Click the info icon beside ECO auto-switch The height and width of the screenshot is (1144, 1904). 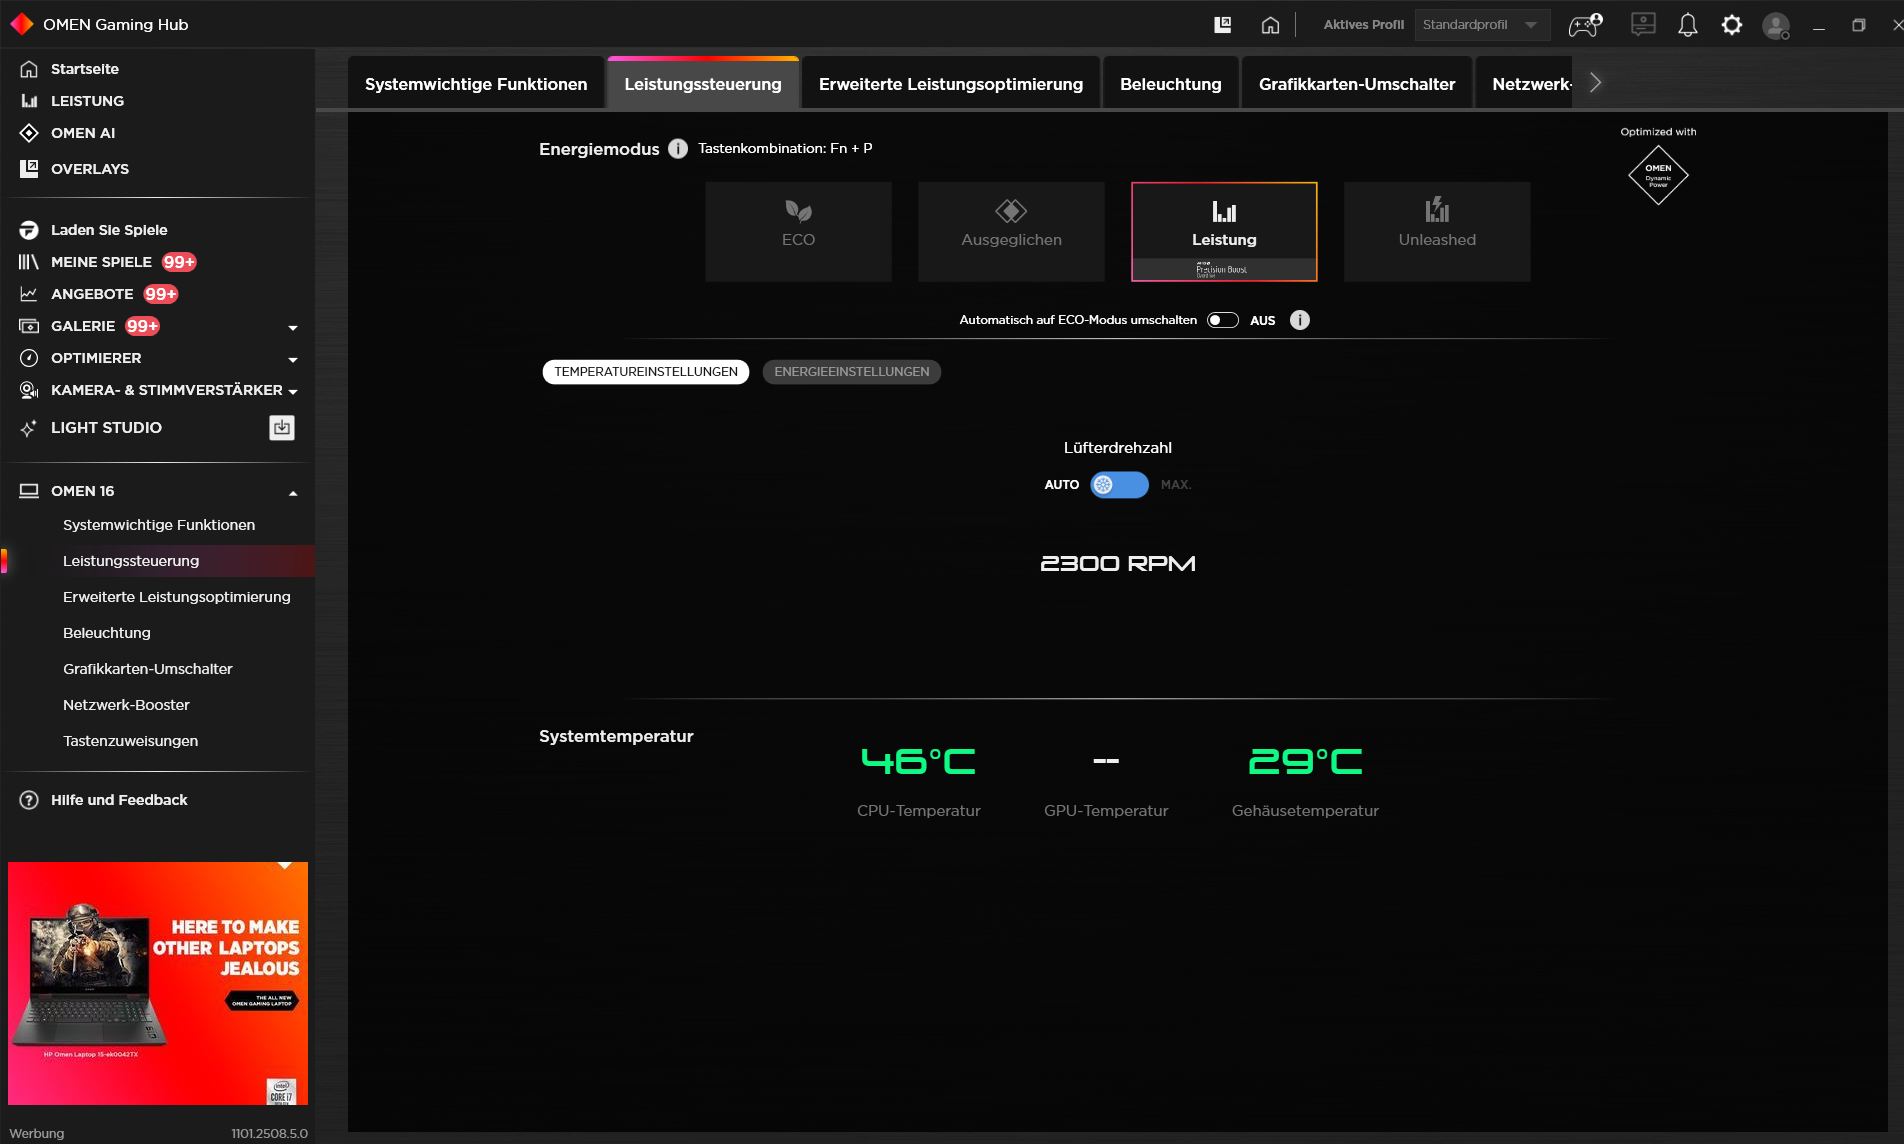1299,320
